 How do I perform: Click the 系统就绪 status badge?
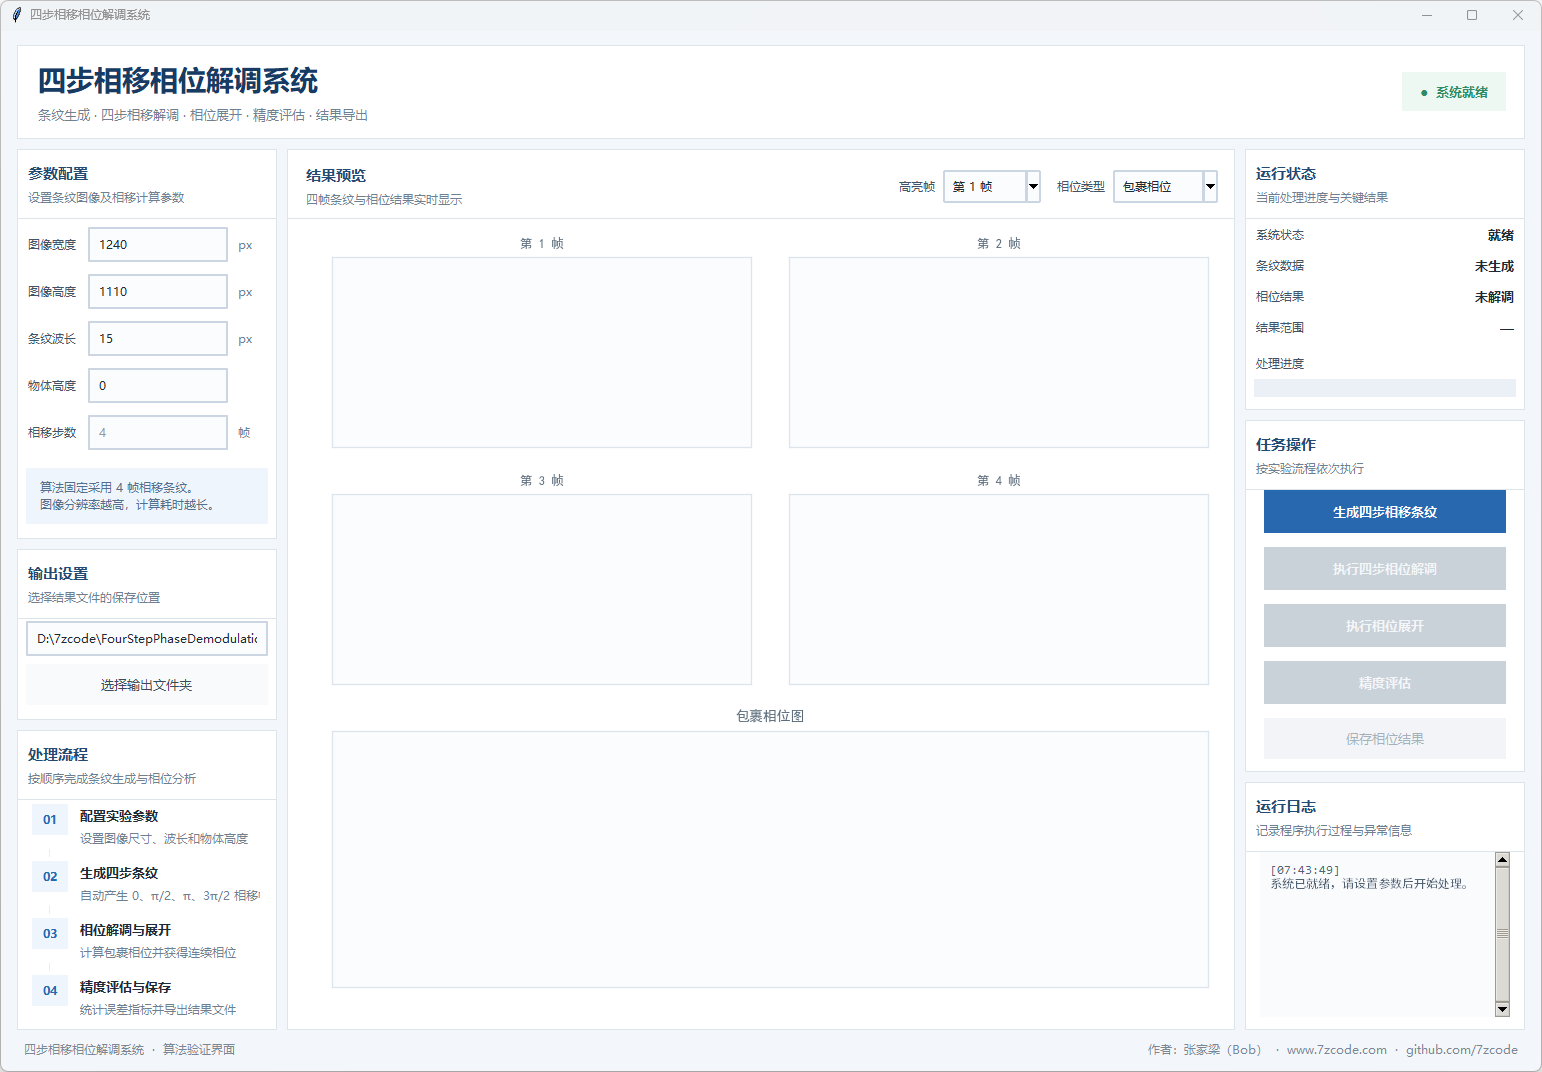coord(1454,92)
